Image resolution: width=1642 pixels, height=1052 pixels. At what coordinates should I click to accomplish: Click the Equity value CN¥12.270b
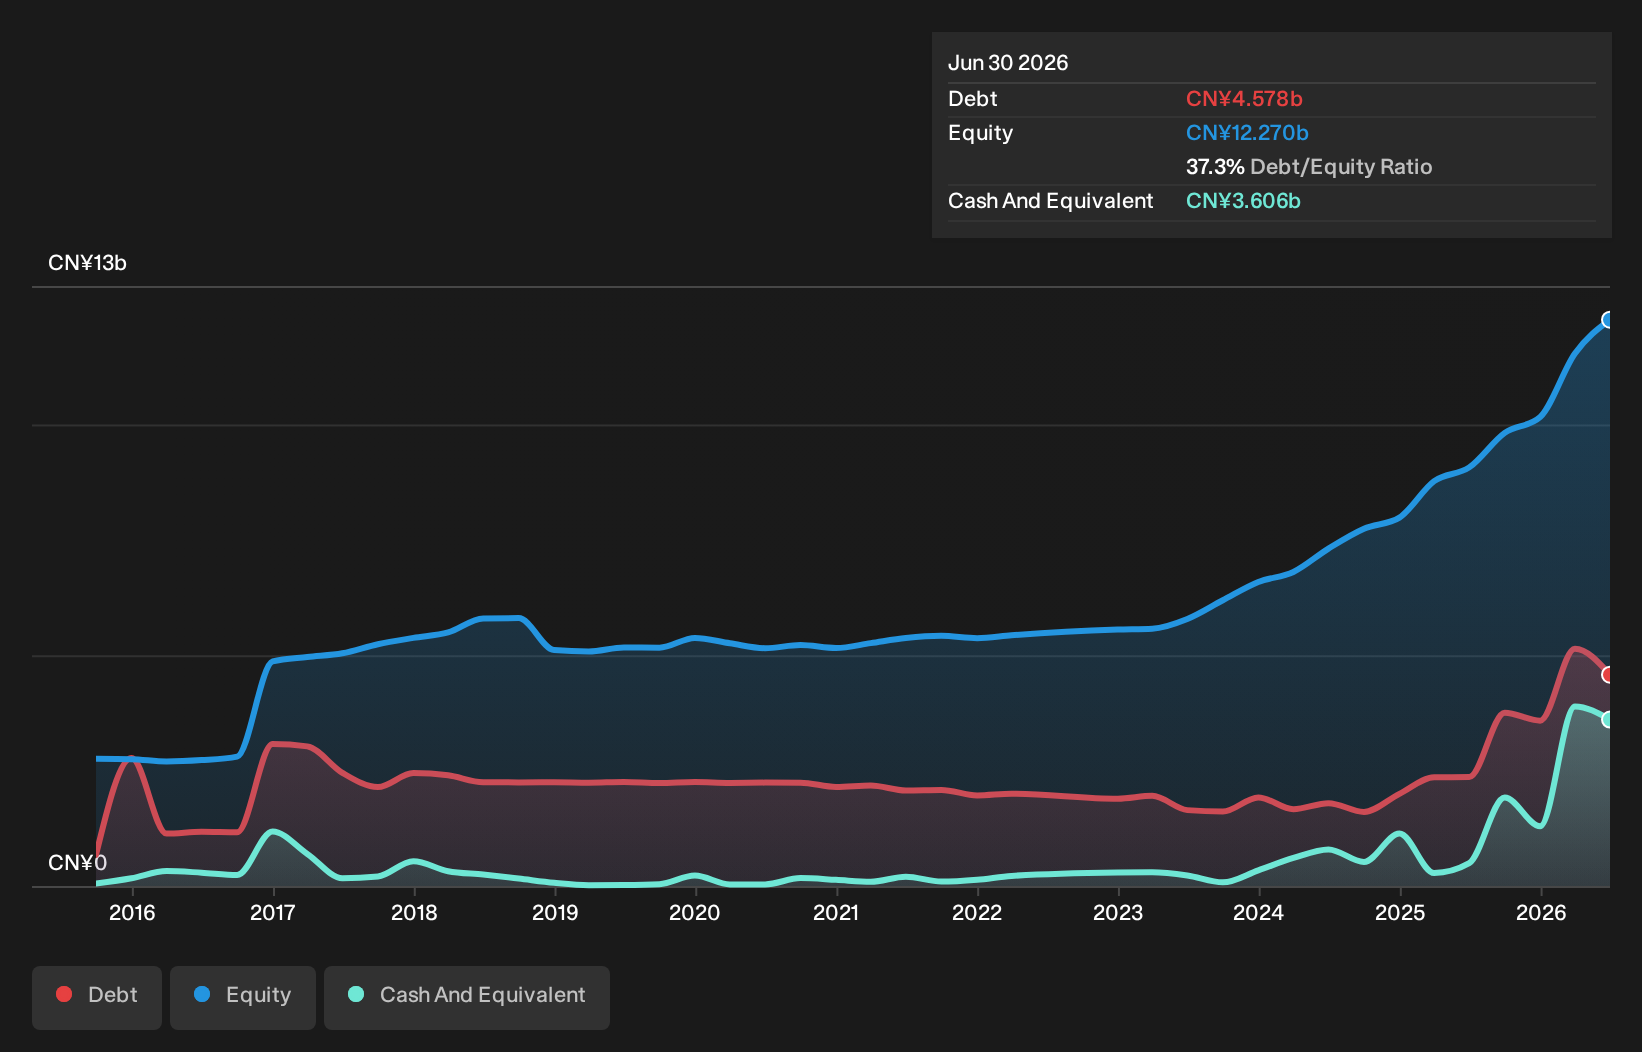(1247, 133)
